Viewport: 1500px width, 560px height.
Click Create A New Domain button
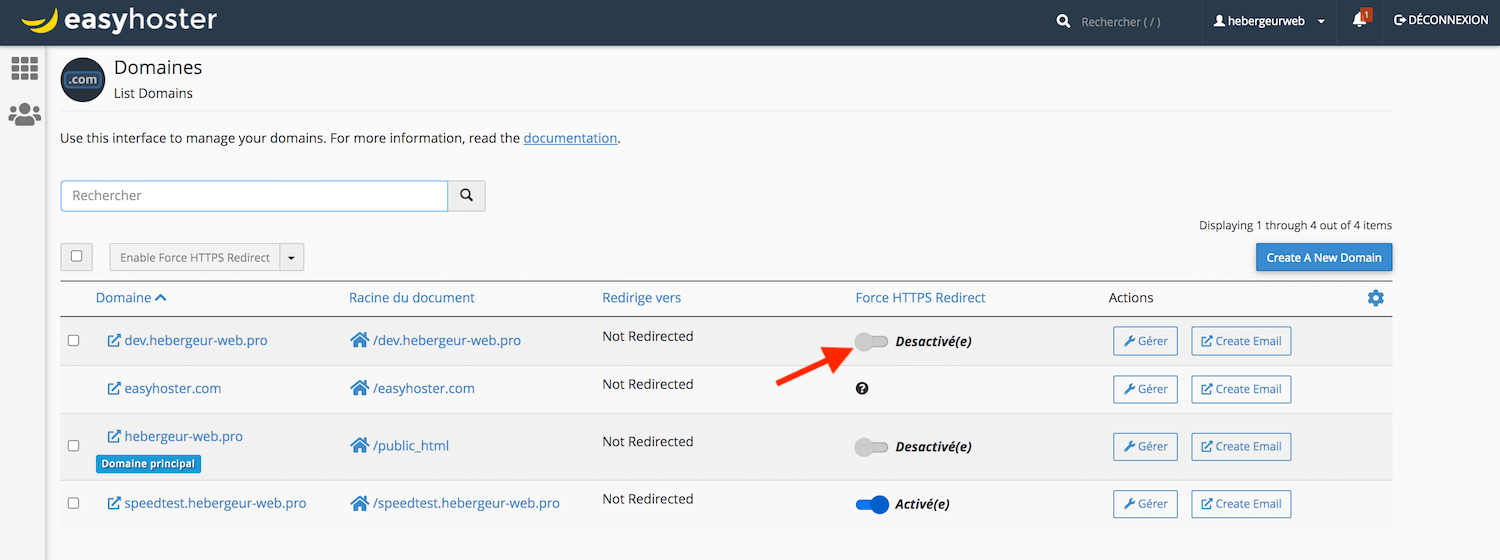pyautogui.click(x=1323, y=257)
